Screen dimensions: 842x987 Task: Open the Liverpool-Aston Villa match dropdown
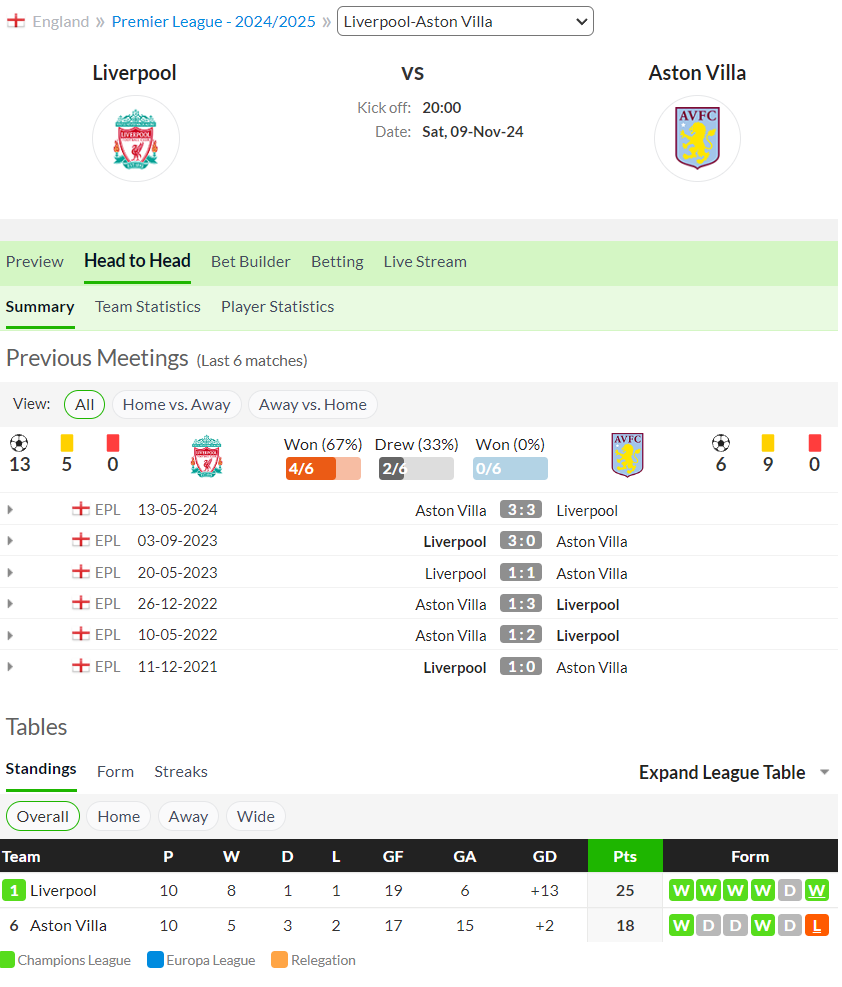click(465, 21)
